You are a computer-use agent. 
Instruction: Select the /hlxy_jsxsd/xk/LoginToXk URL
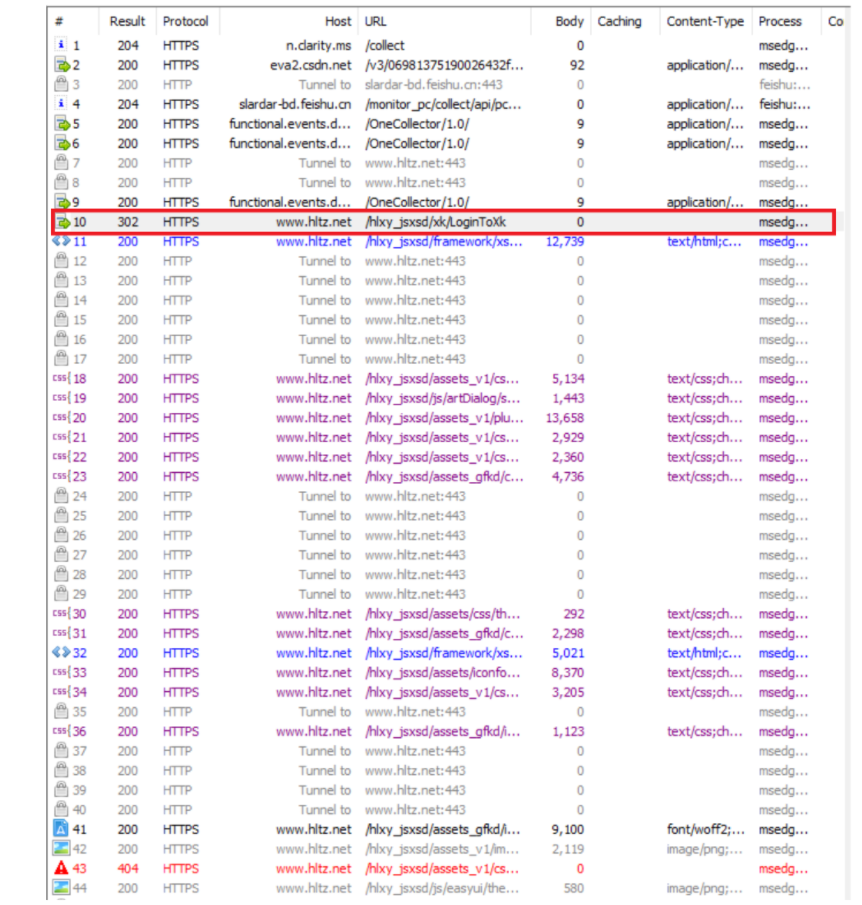pyautogui.click(x=435, y=222)
